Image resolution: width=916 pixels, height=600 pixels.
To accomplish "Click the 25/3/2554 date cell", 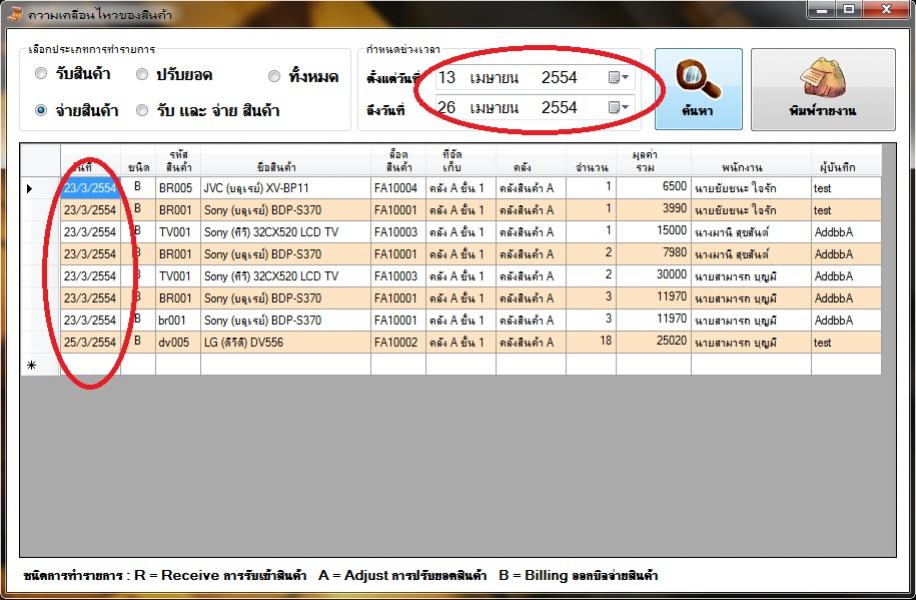I will [x=91, y=342].
